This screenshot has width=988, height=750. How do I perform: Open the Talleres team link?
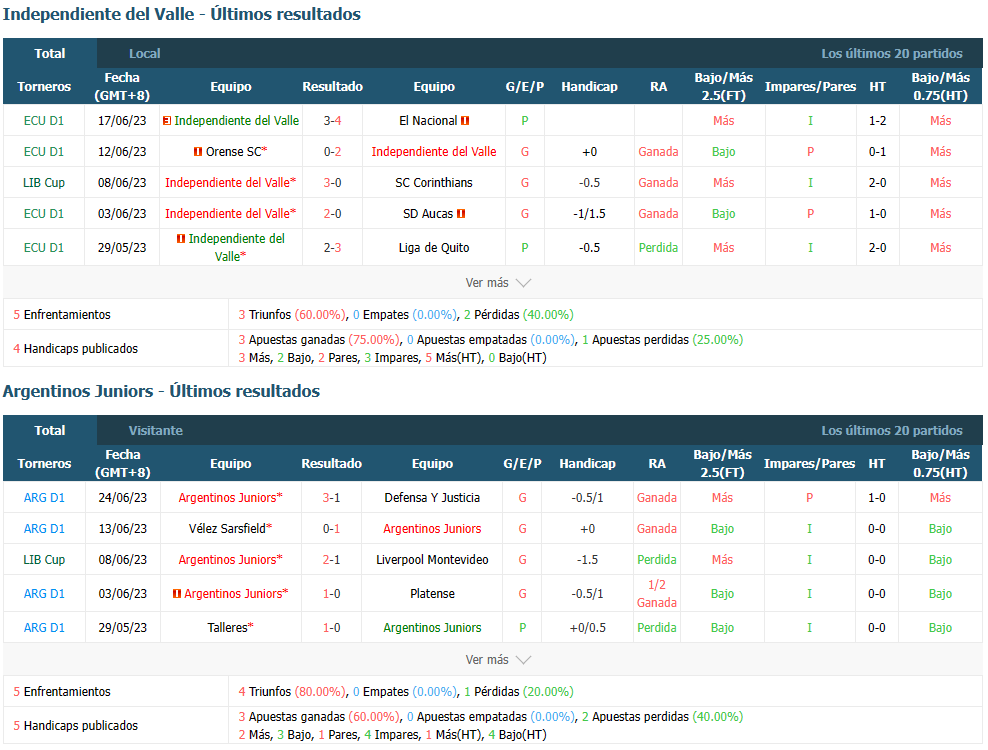[x=227, y=627]
